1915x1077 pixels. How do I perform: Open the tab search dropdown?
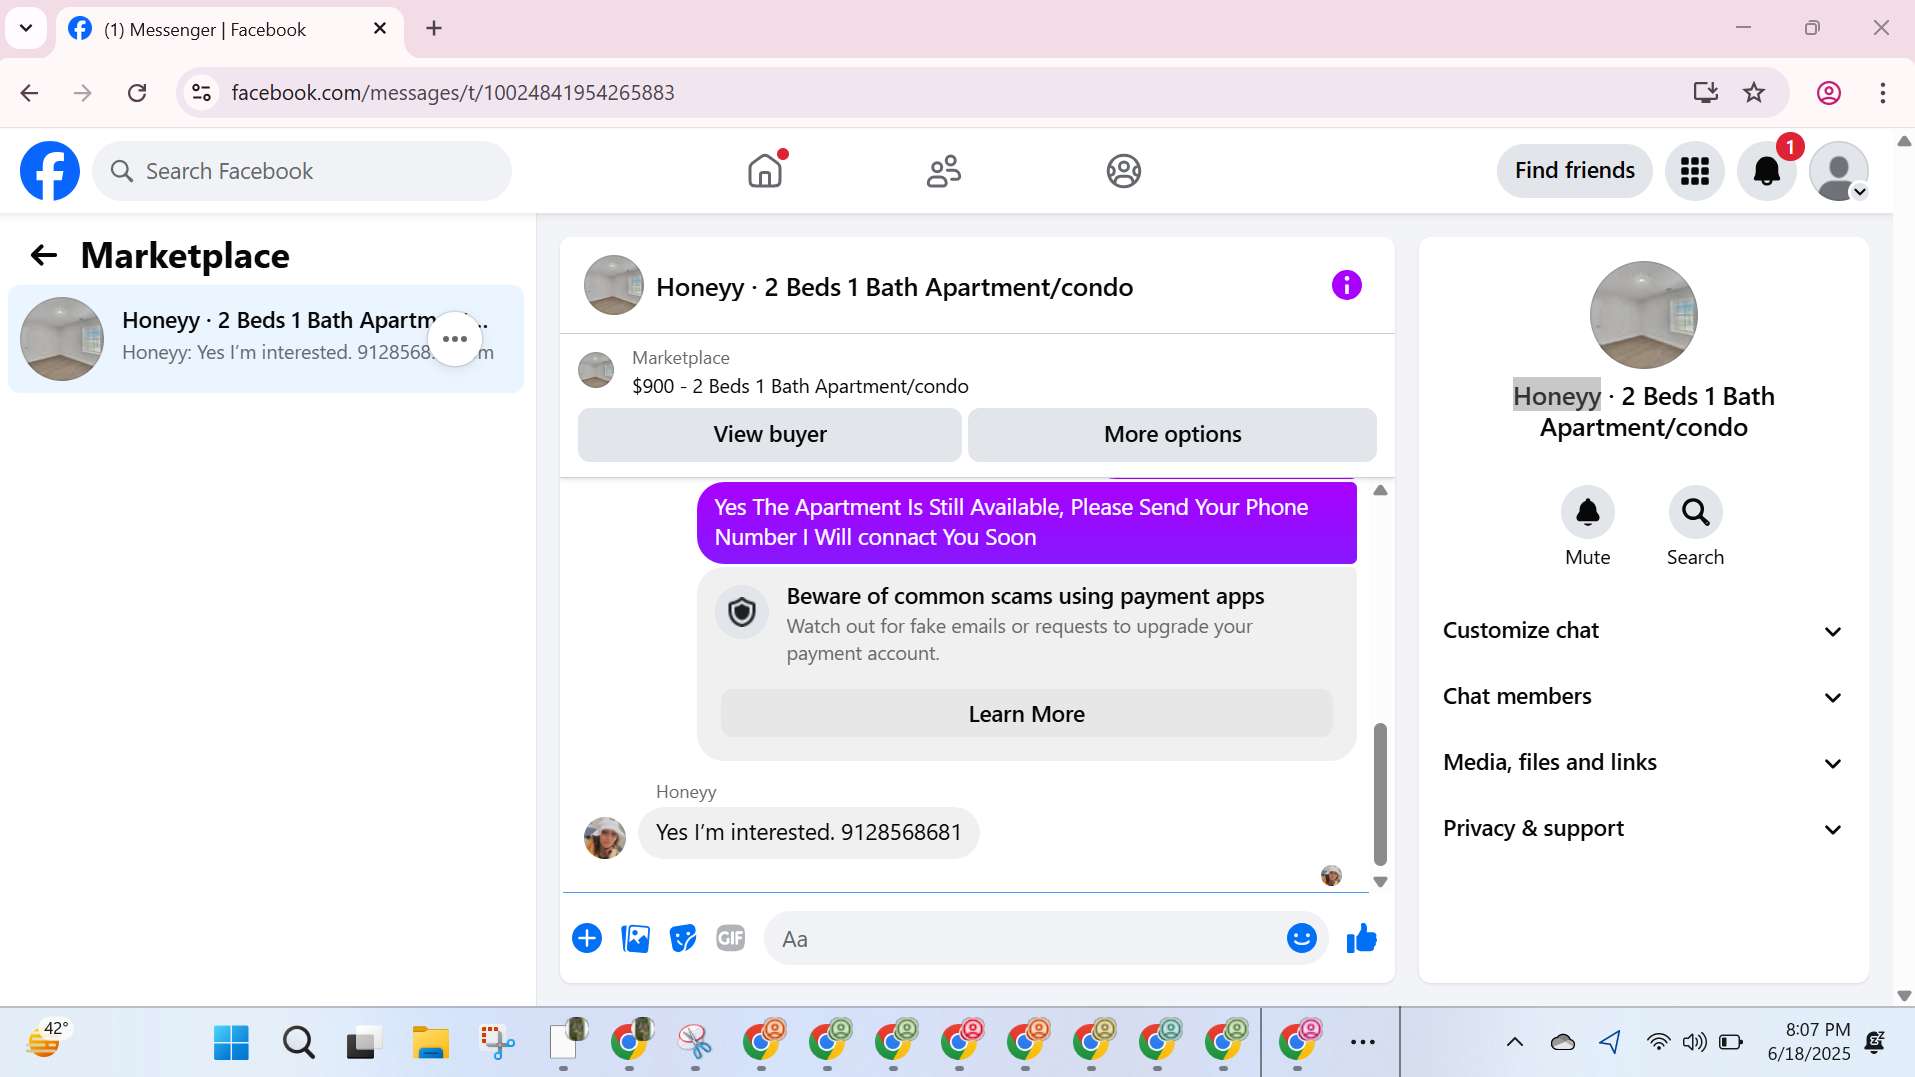pos(26,28)
